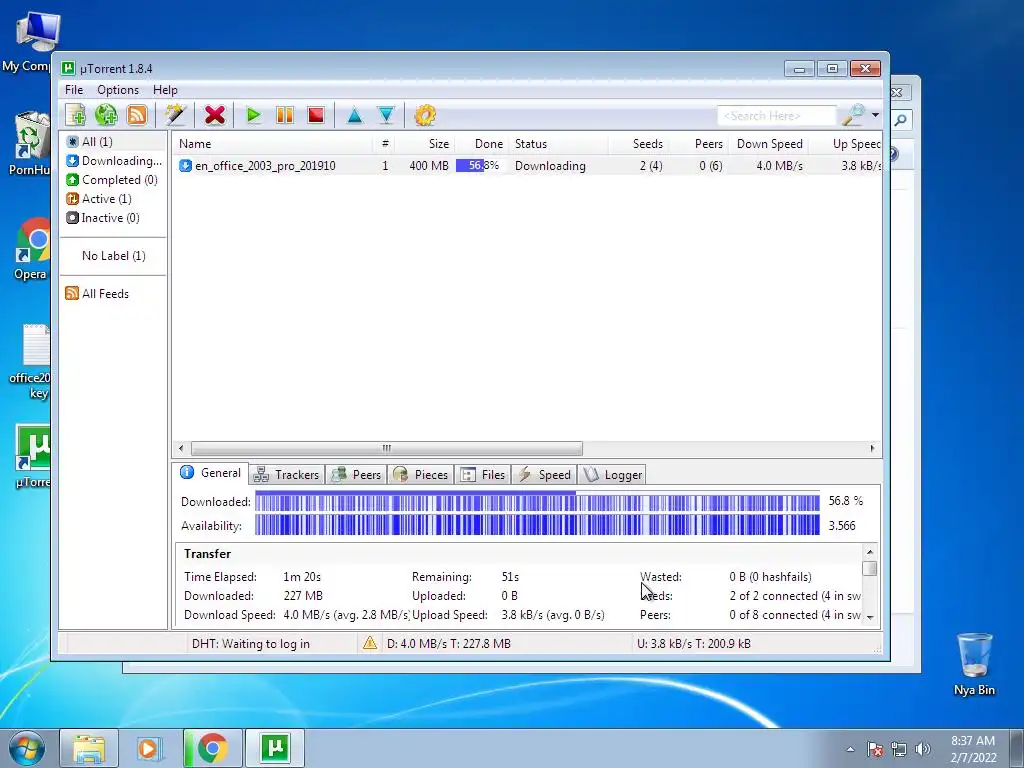Click the Move Down Queue arrow icon
Viewport: 1024px width, 768px height.
[386, 116]
